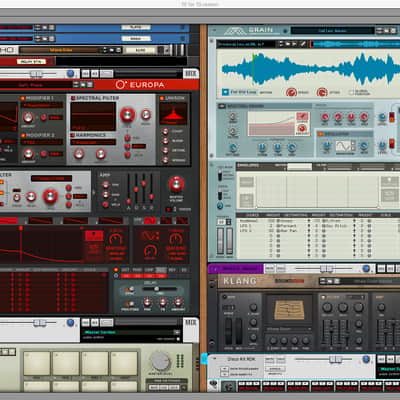This screenshot has width=400, height=400.
Task: Click the Amp Gain knob
Action: pos(105,194)
